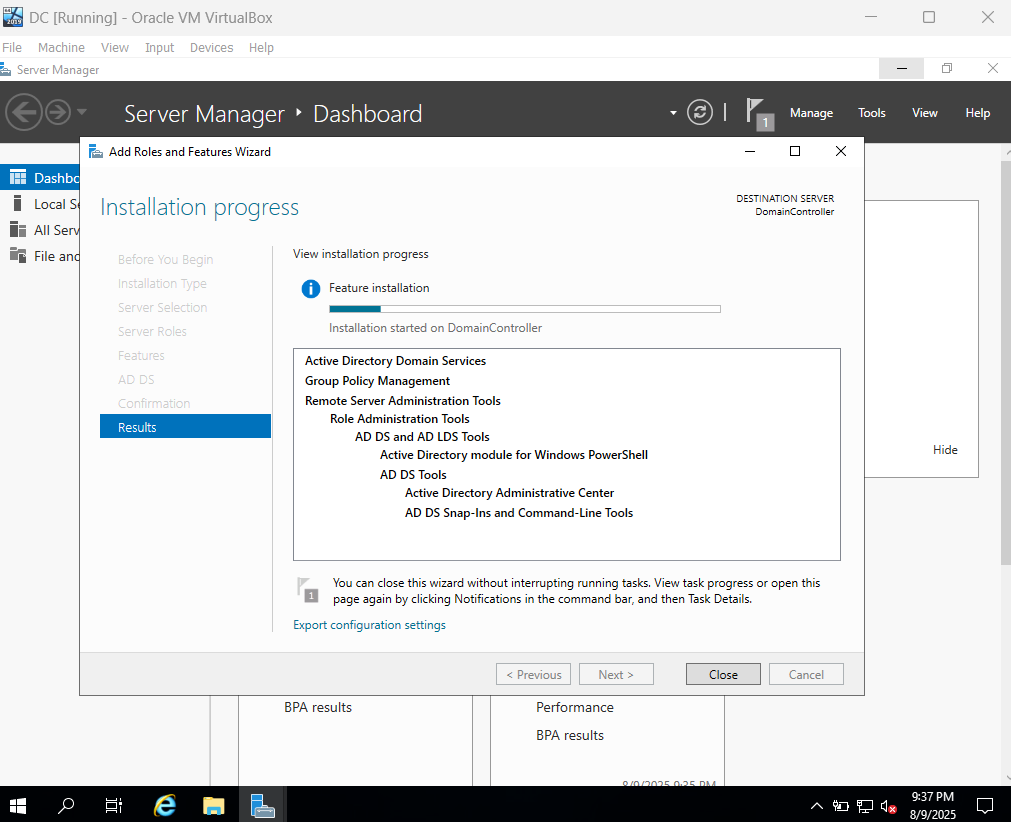This screenshot has width=1011, height=822.
Task: Click Server Manager taskbar icon
Action: (x=262, y=805)
